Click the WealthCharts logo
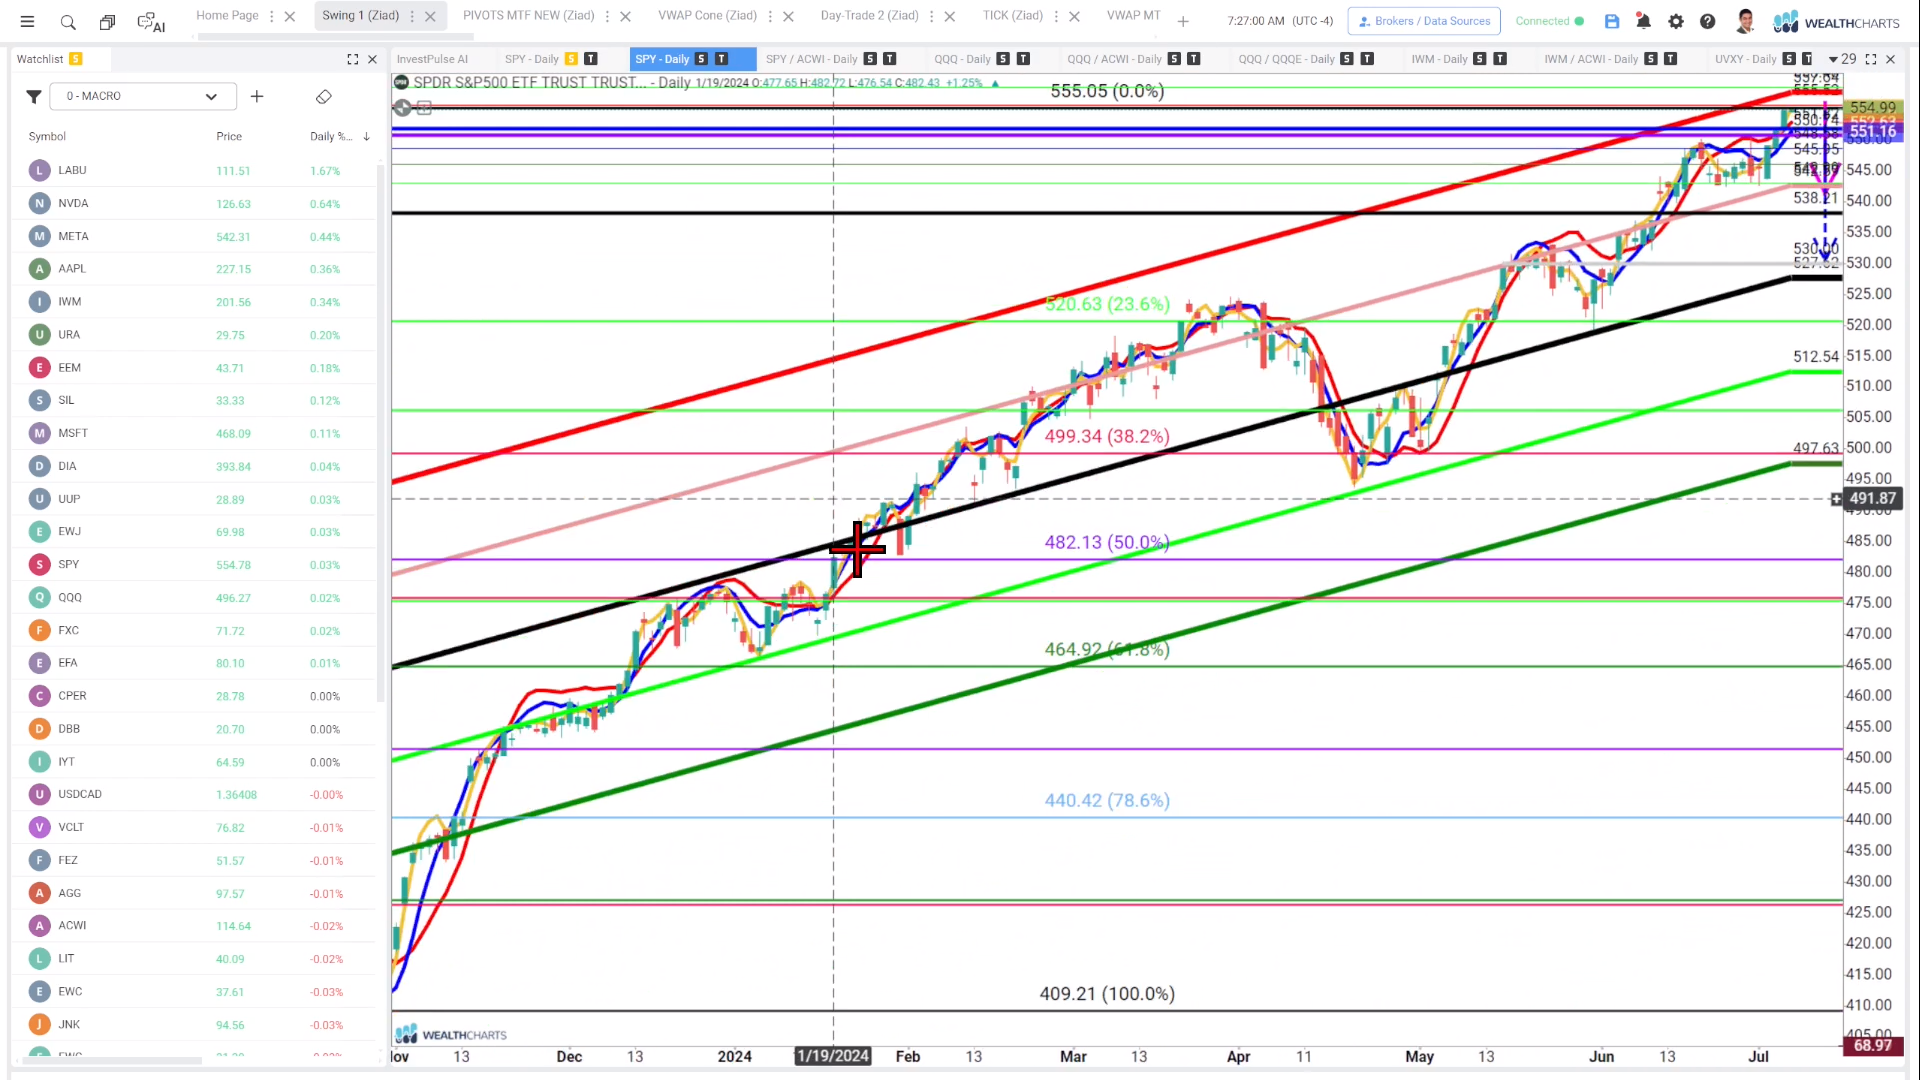 coord(1836,22)
